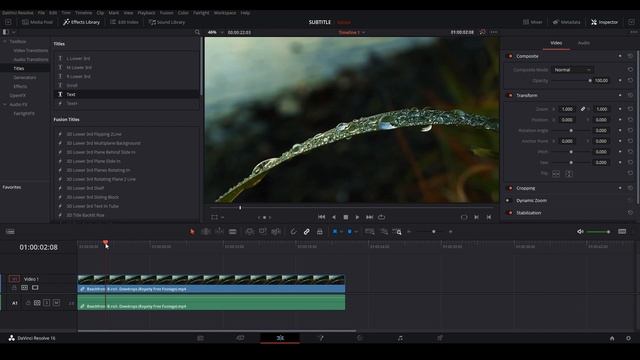This screenshot has height=360, width=640.
Task: Click the Replace Clip icon
Action: pos(276,232)
